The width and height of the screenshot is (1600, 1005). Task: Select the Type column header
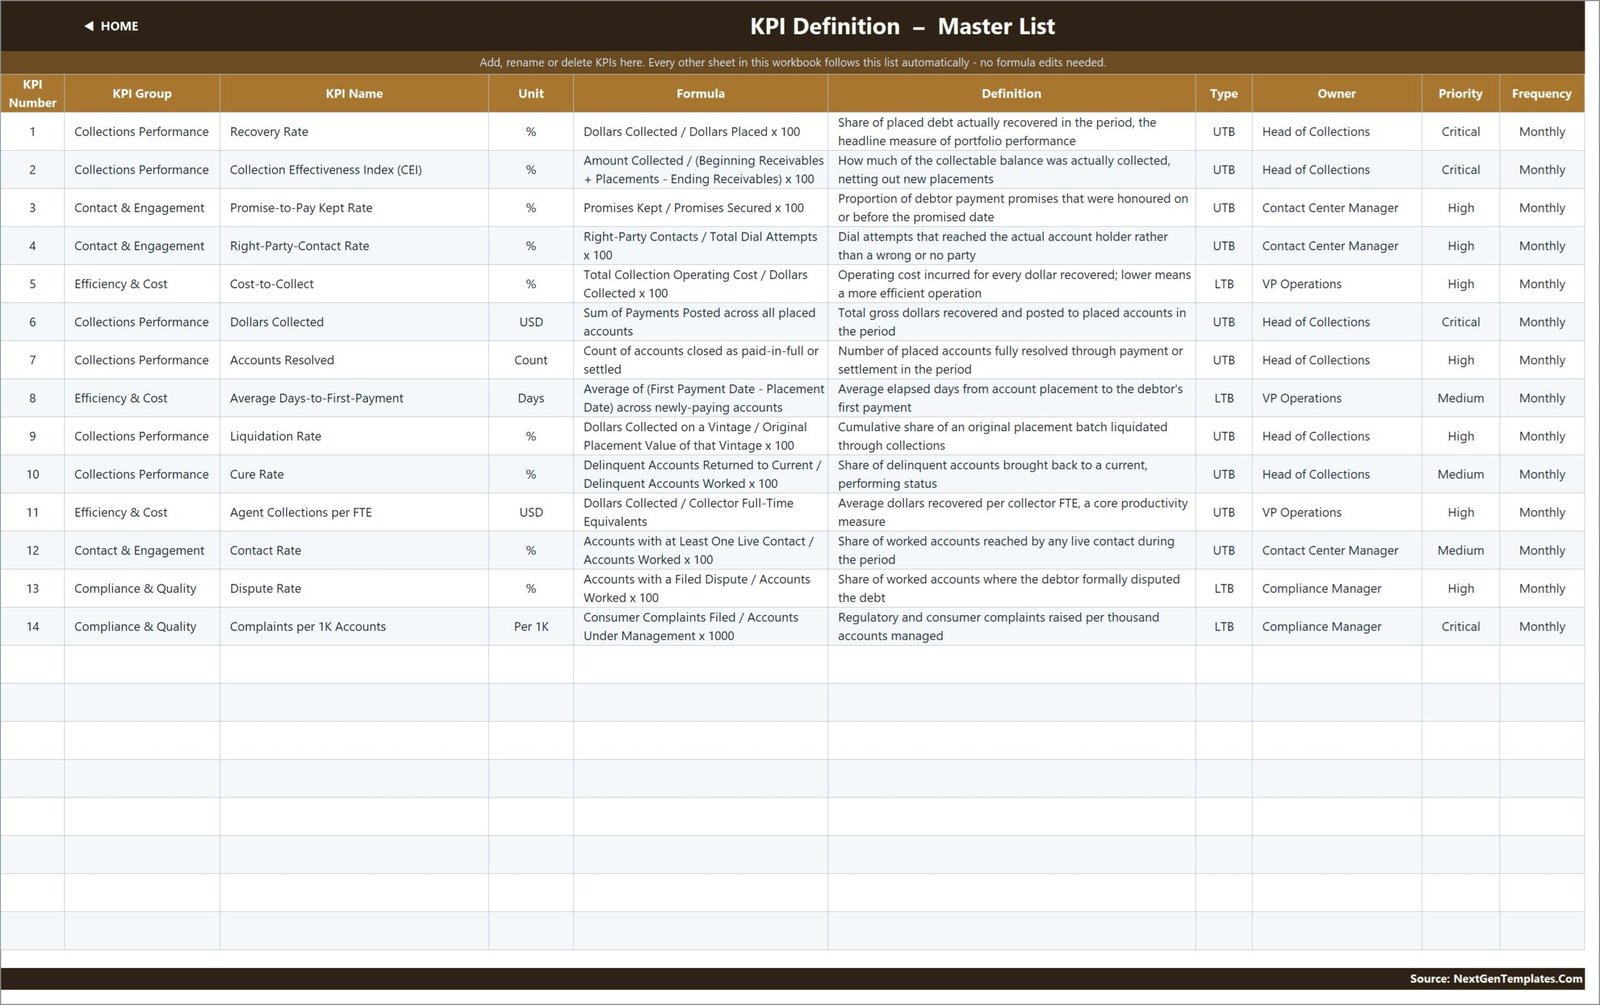(x=1224, y=93)
